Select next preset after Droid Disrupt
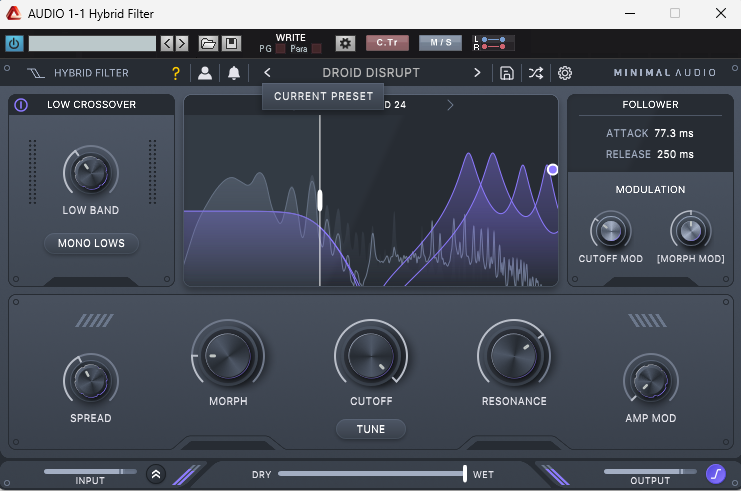Screen dimensions: 741x491 [x=477, y=73]
